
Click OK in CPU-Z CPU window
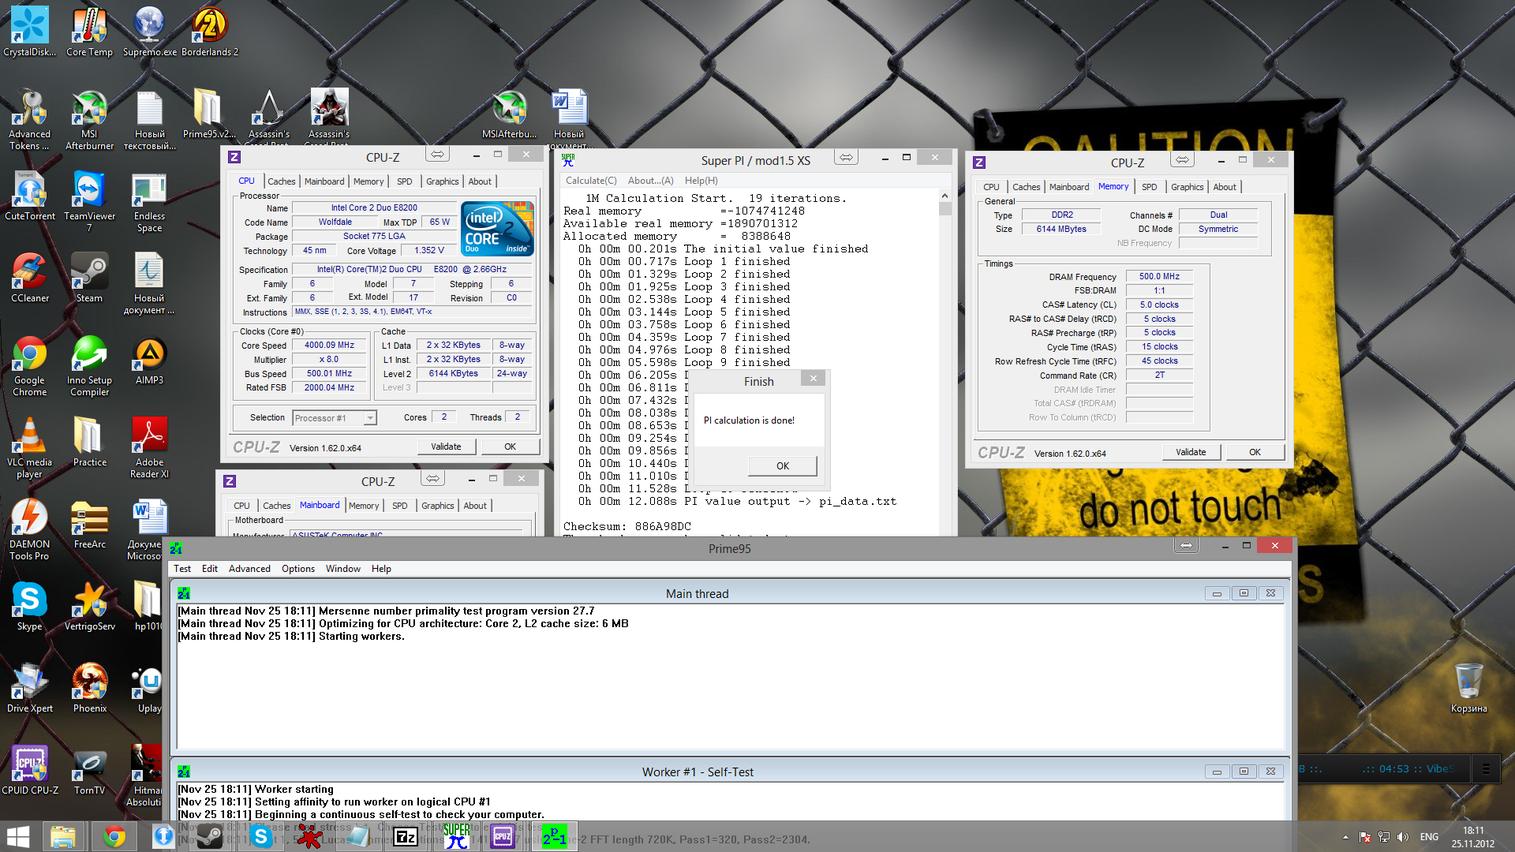[x=510, y=447]
